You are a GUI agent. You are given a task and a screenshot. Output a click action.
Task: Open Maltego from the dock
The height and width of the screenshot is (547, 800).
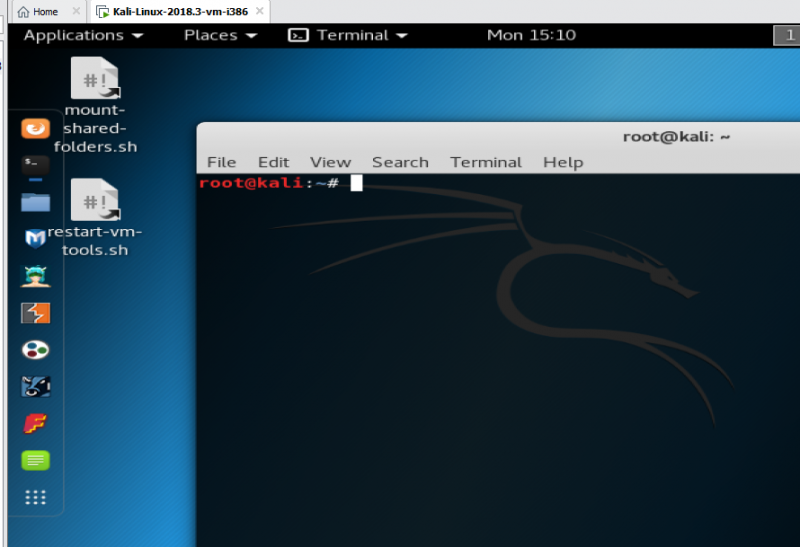pos(35,350)
